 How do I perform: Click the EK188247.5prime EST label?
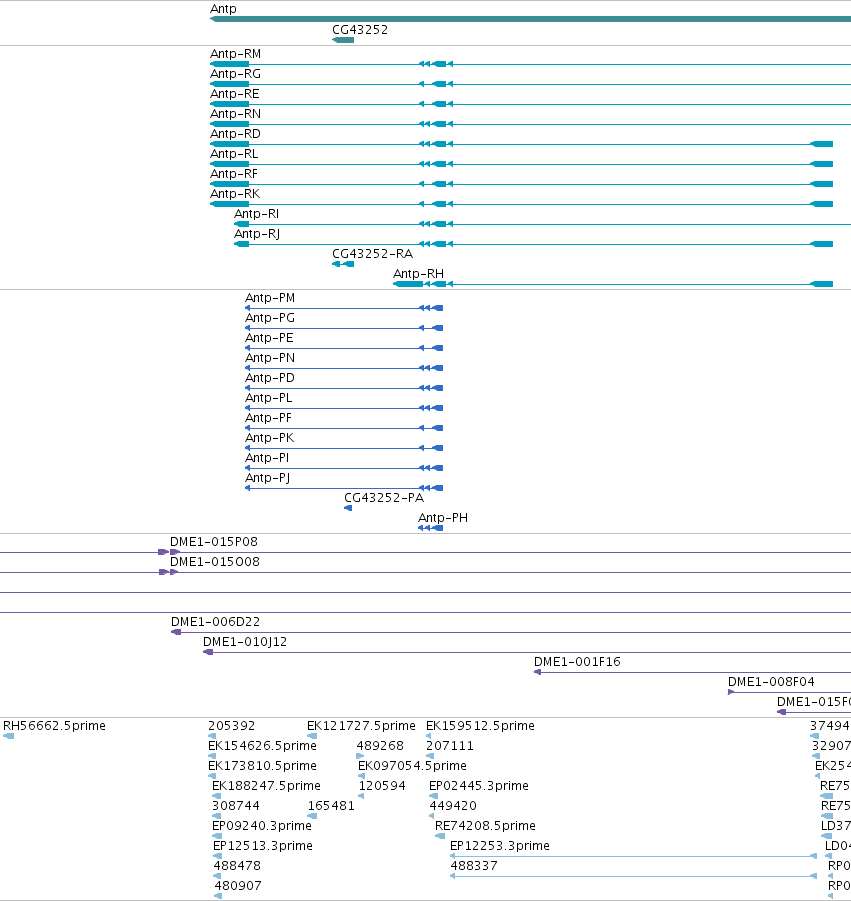click(267, 786)
